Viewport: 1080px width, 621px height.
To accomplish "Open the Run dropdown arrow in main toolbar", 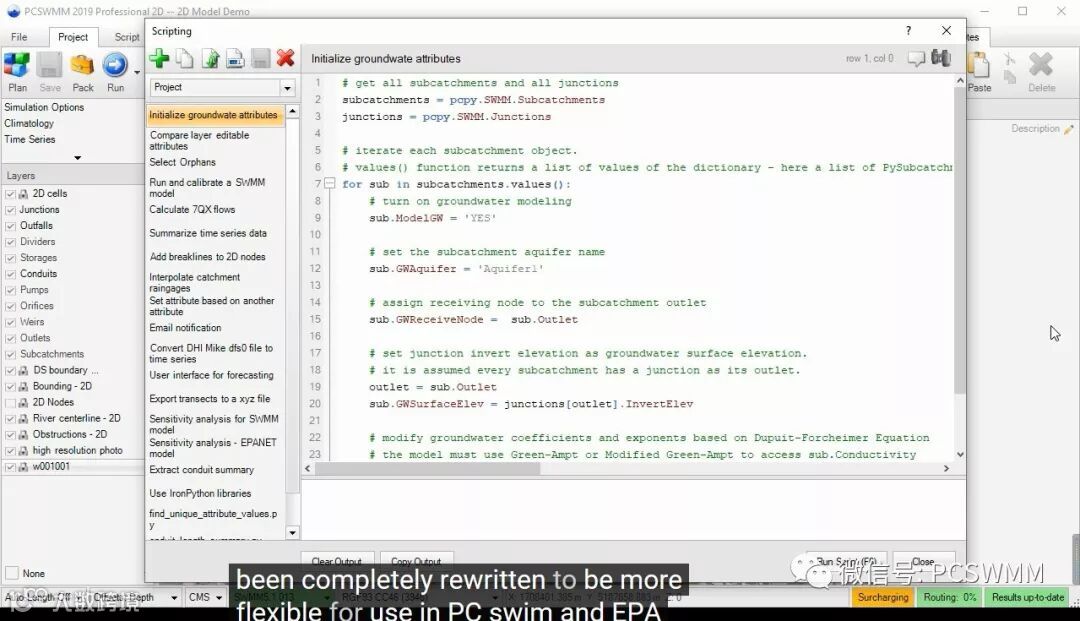I will tap(136, 72).
